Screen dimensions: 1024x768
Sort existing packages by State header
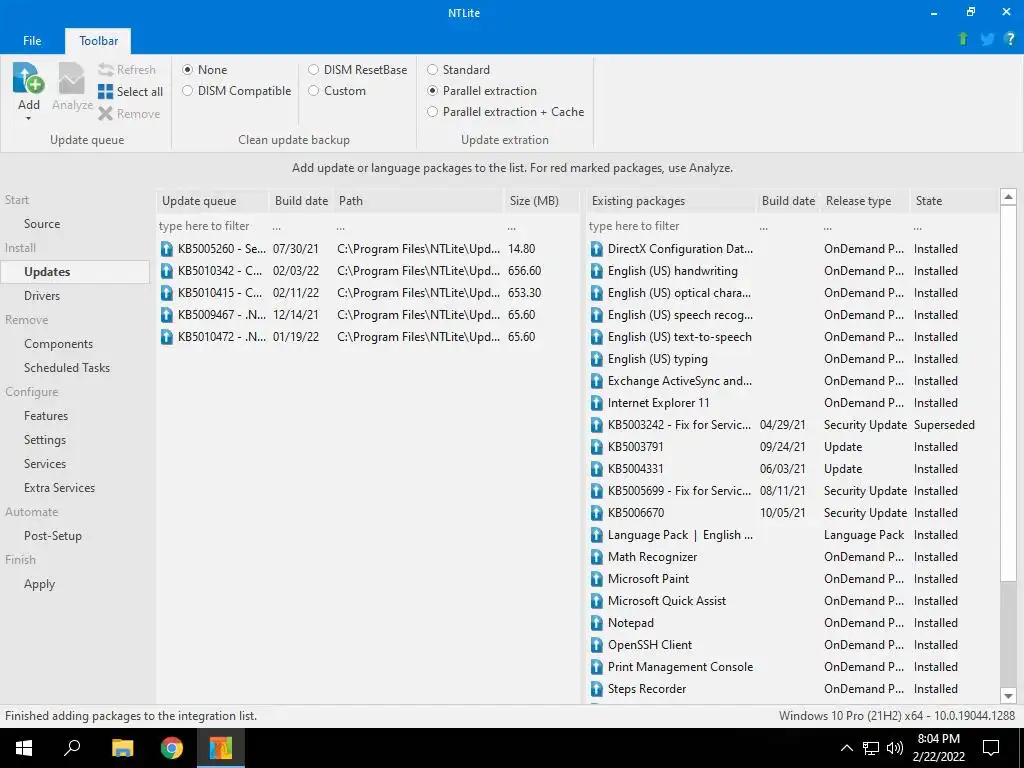point(954,201)
